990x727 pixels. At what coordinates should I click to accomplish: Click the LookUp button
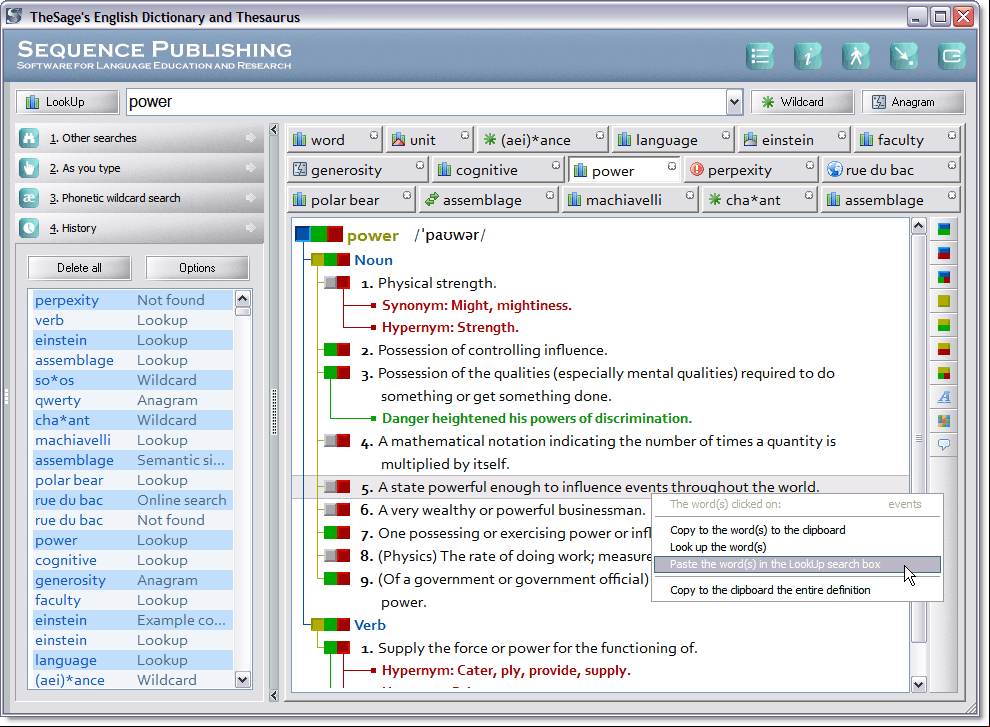tap(67, 102)
